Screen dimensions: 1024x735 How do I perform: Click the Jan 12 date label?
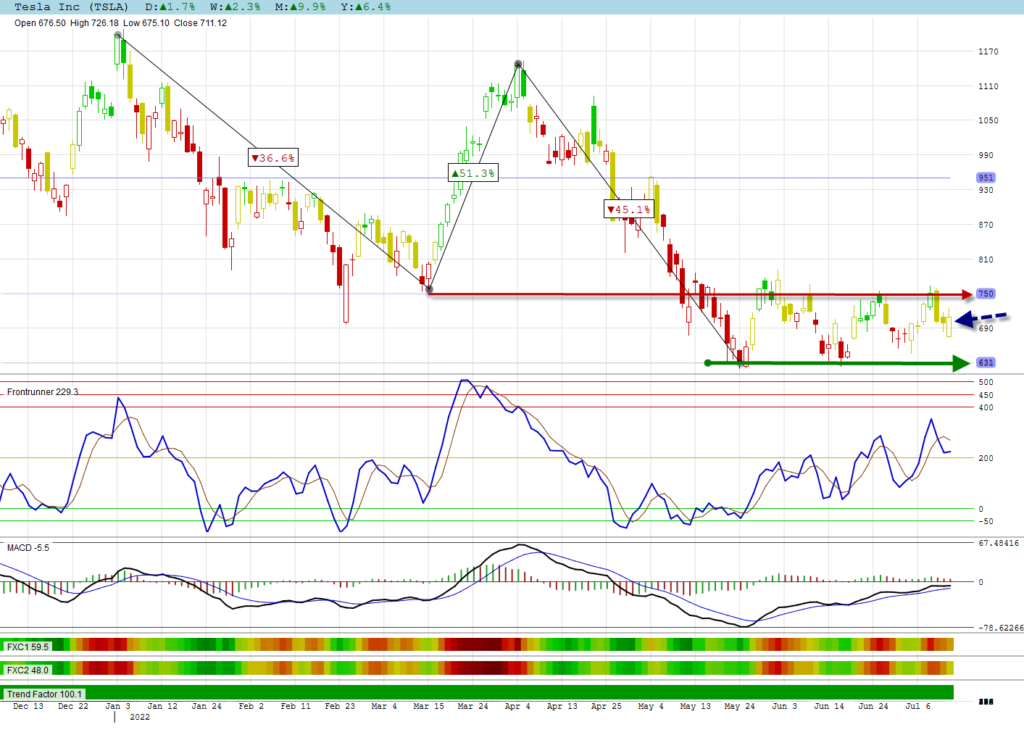click(x=162, y=706)
